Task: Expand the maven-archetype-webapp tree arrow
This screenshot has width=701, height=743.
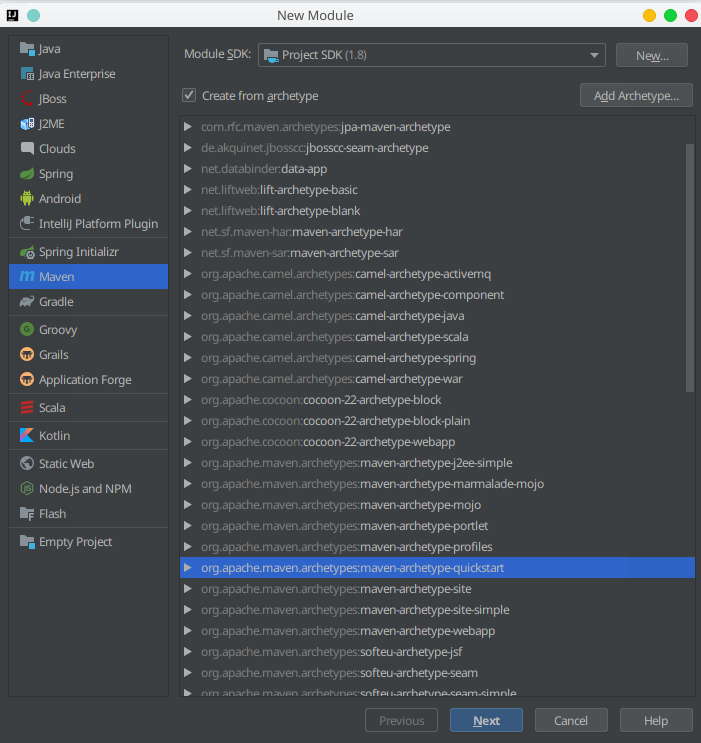Action: pos(187,631)
